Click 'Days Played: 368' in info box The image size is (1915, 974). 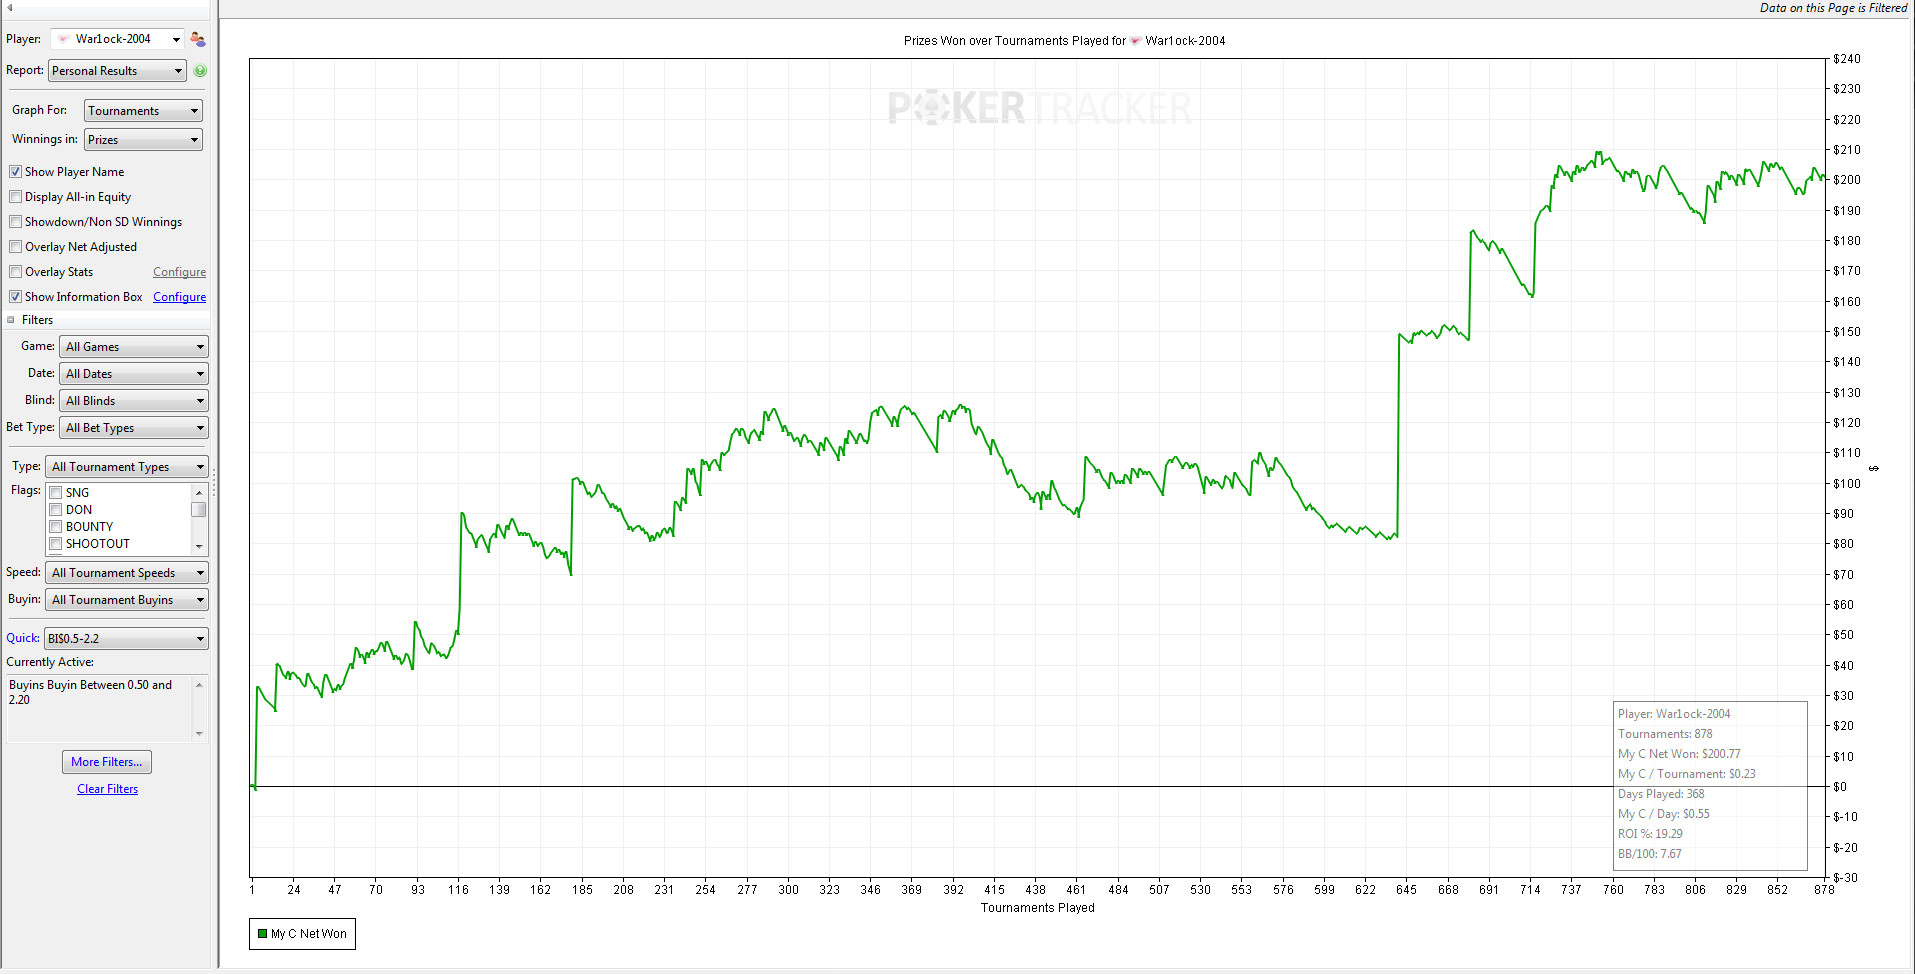pyautogui.click(x=1661, y=794)
